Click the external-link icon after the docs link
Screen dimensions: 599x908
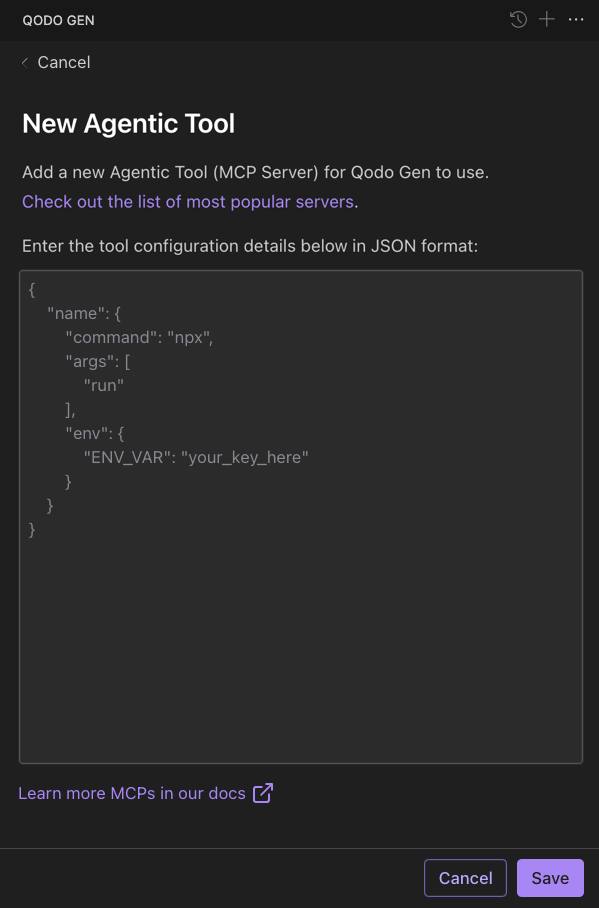[x=261, y=792]
